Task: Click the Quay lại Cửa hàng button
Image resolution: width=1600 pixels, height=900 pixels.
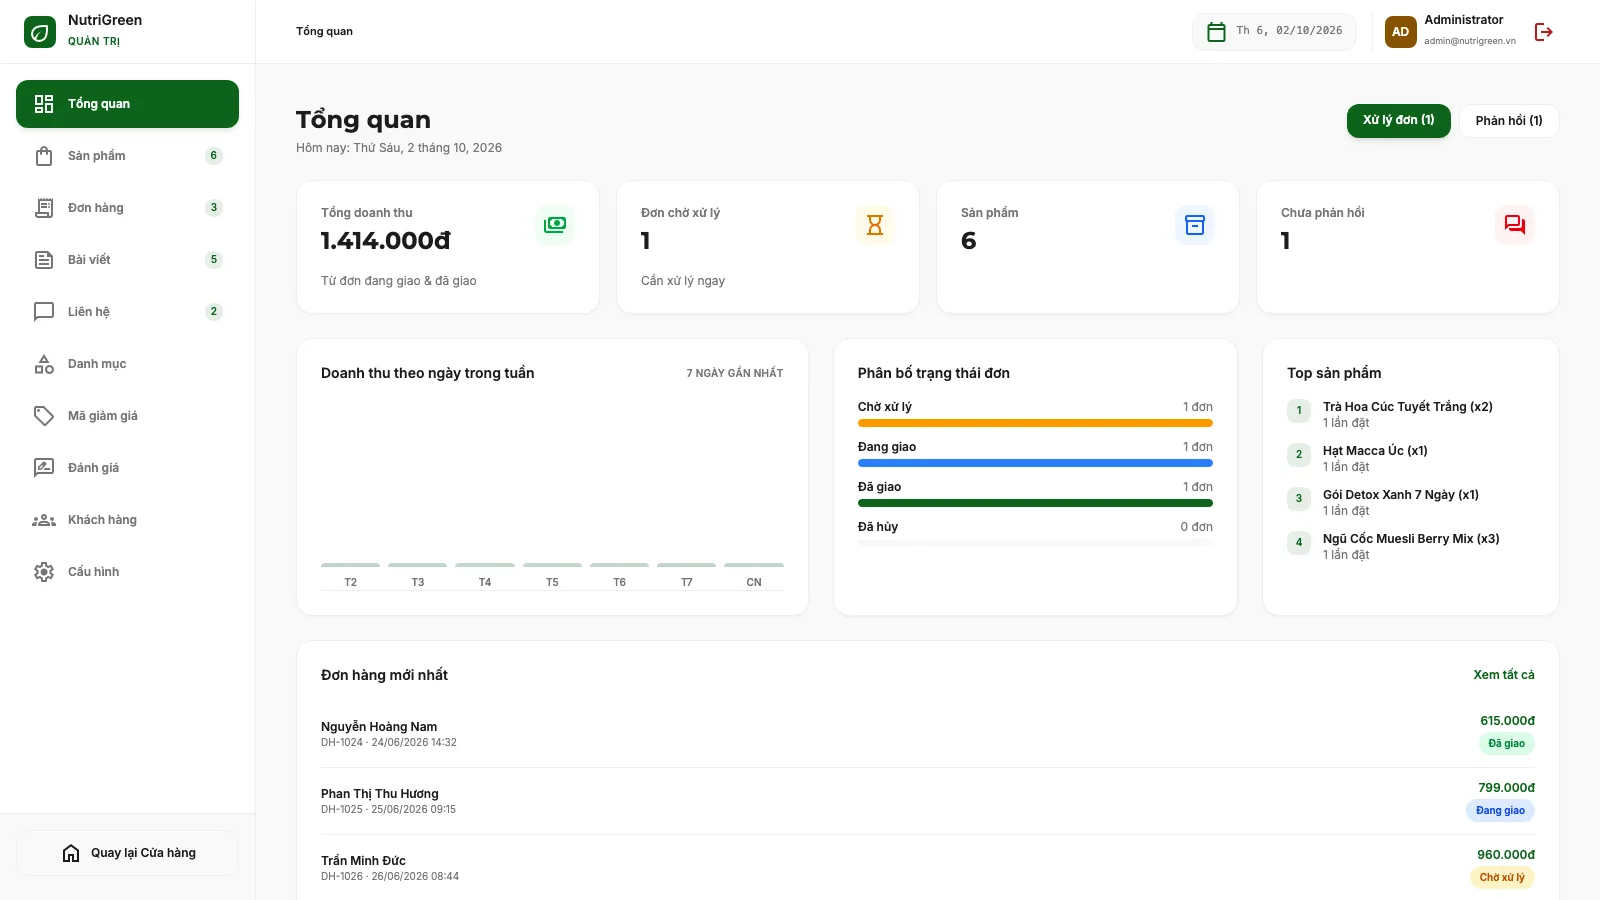Action: [127, 853]
